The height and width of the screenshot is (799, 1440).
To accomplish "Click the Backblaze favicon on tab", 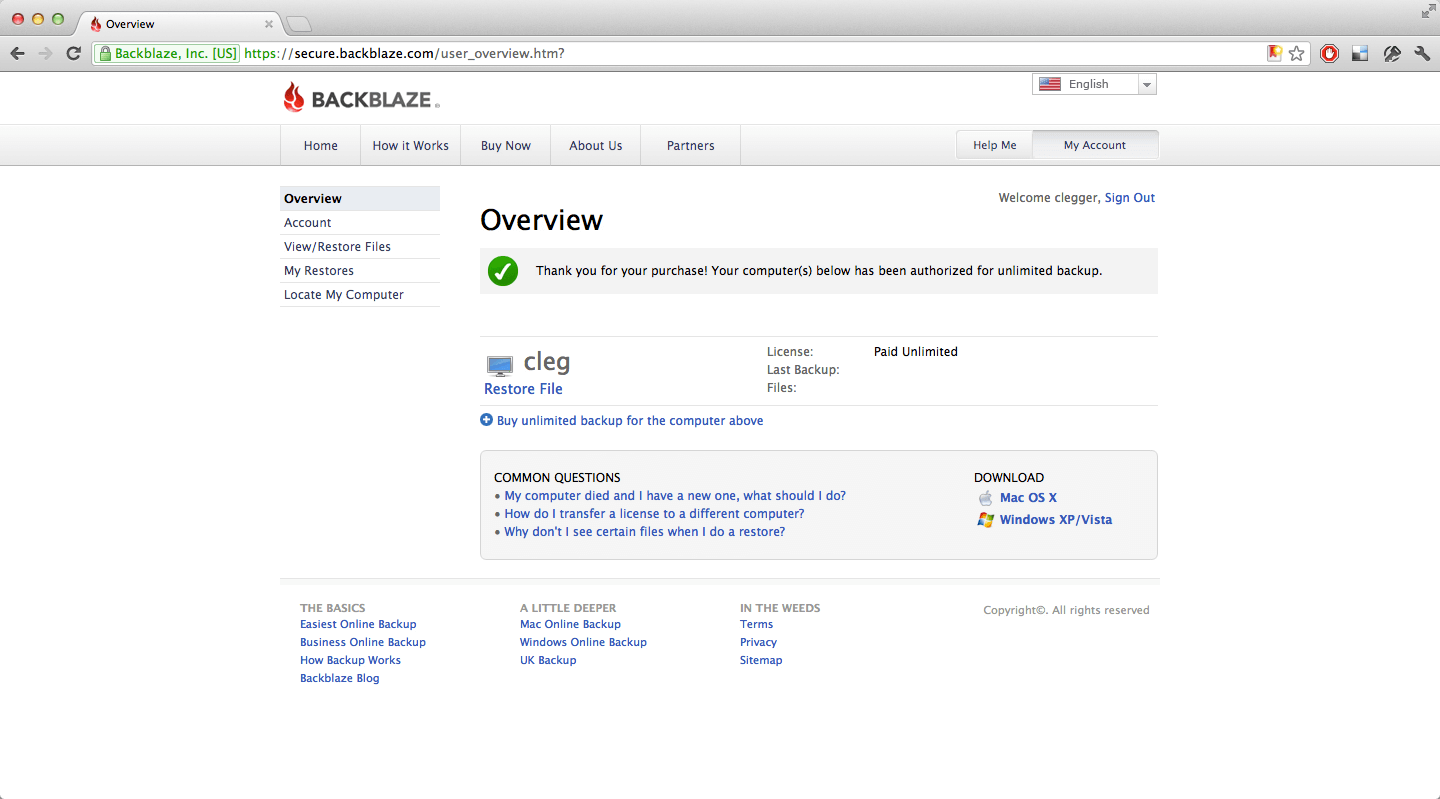I will (x=96, y=24).
